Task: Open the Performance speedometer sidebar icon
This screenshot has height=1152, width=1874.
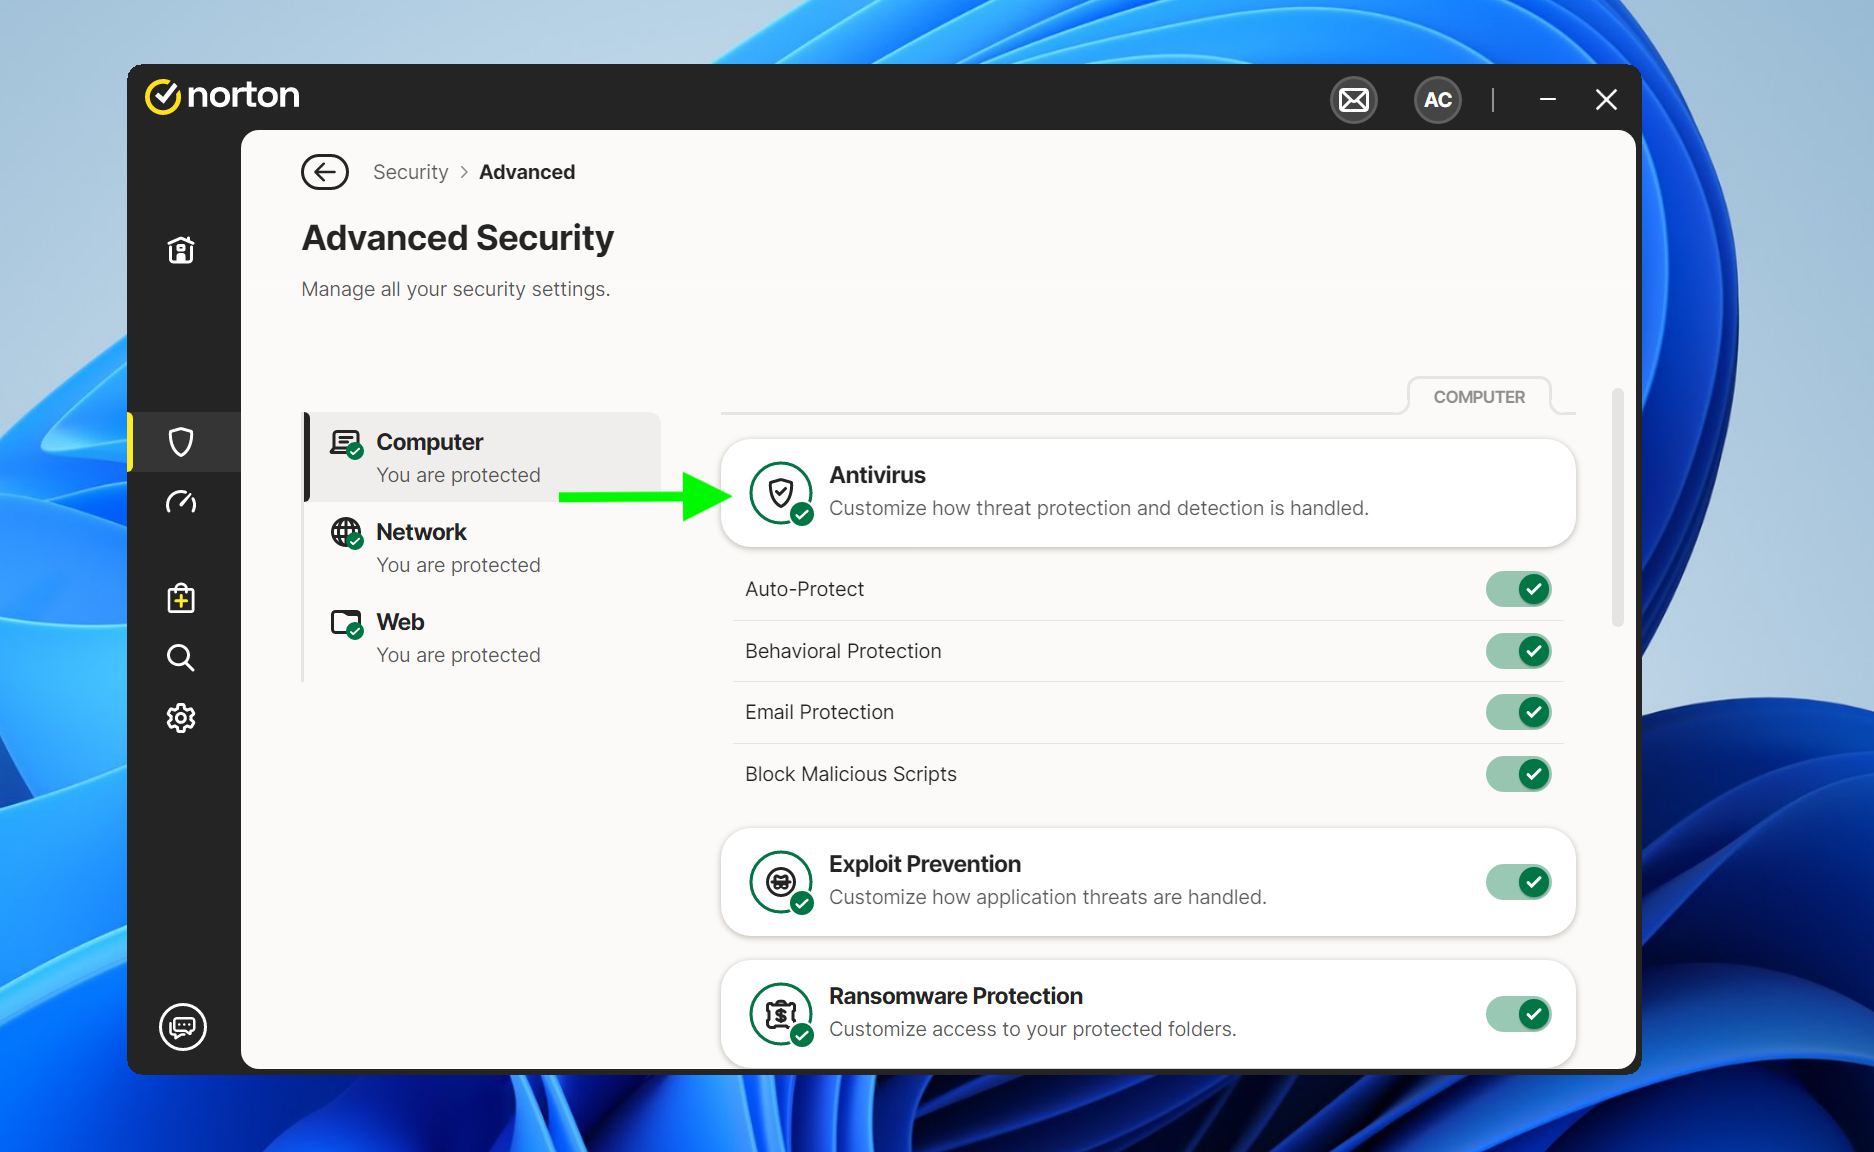Action: 181,502
